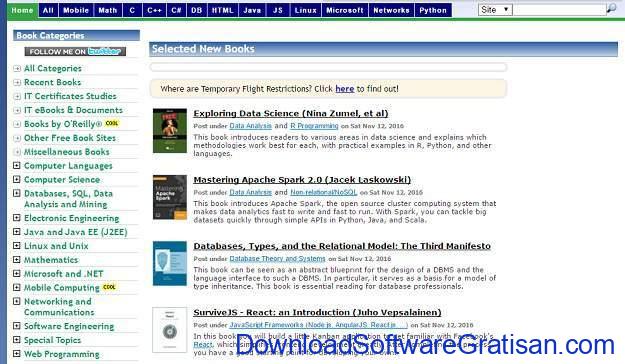Open the JS tab

278,10
